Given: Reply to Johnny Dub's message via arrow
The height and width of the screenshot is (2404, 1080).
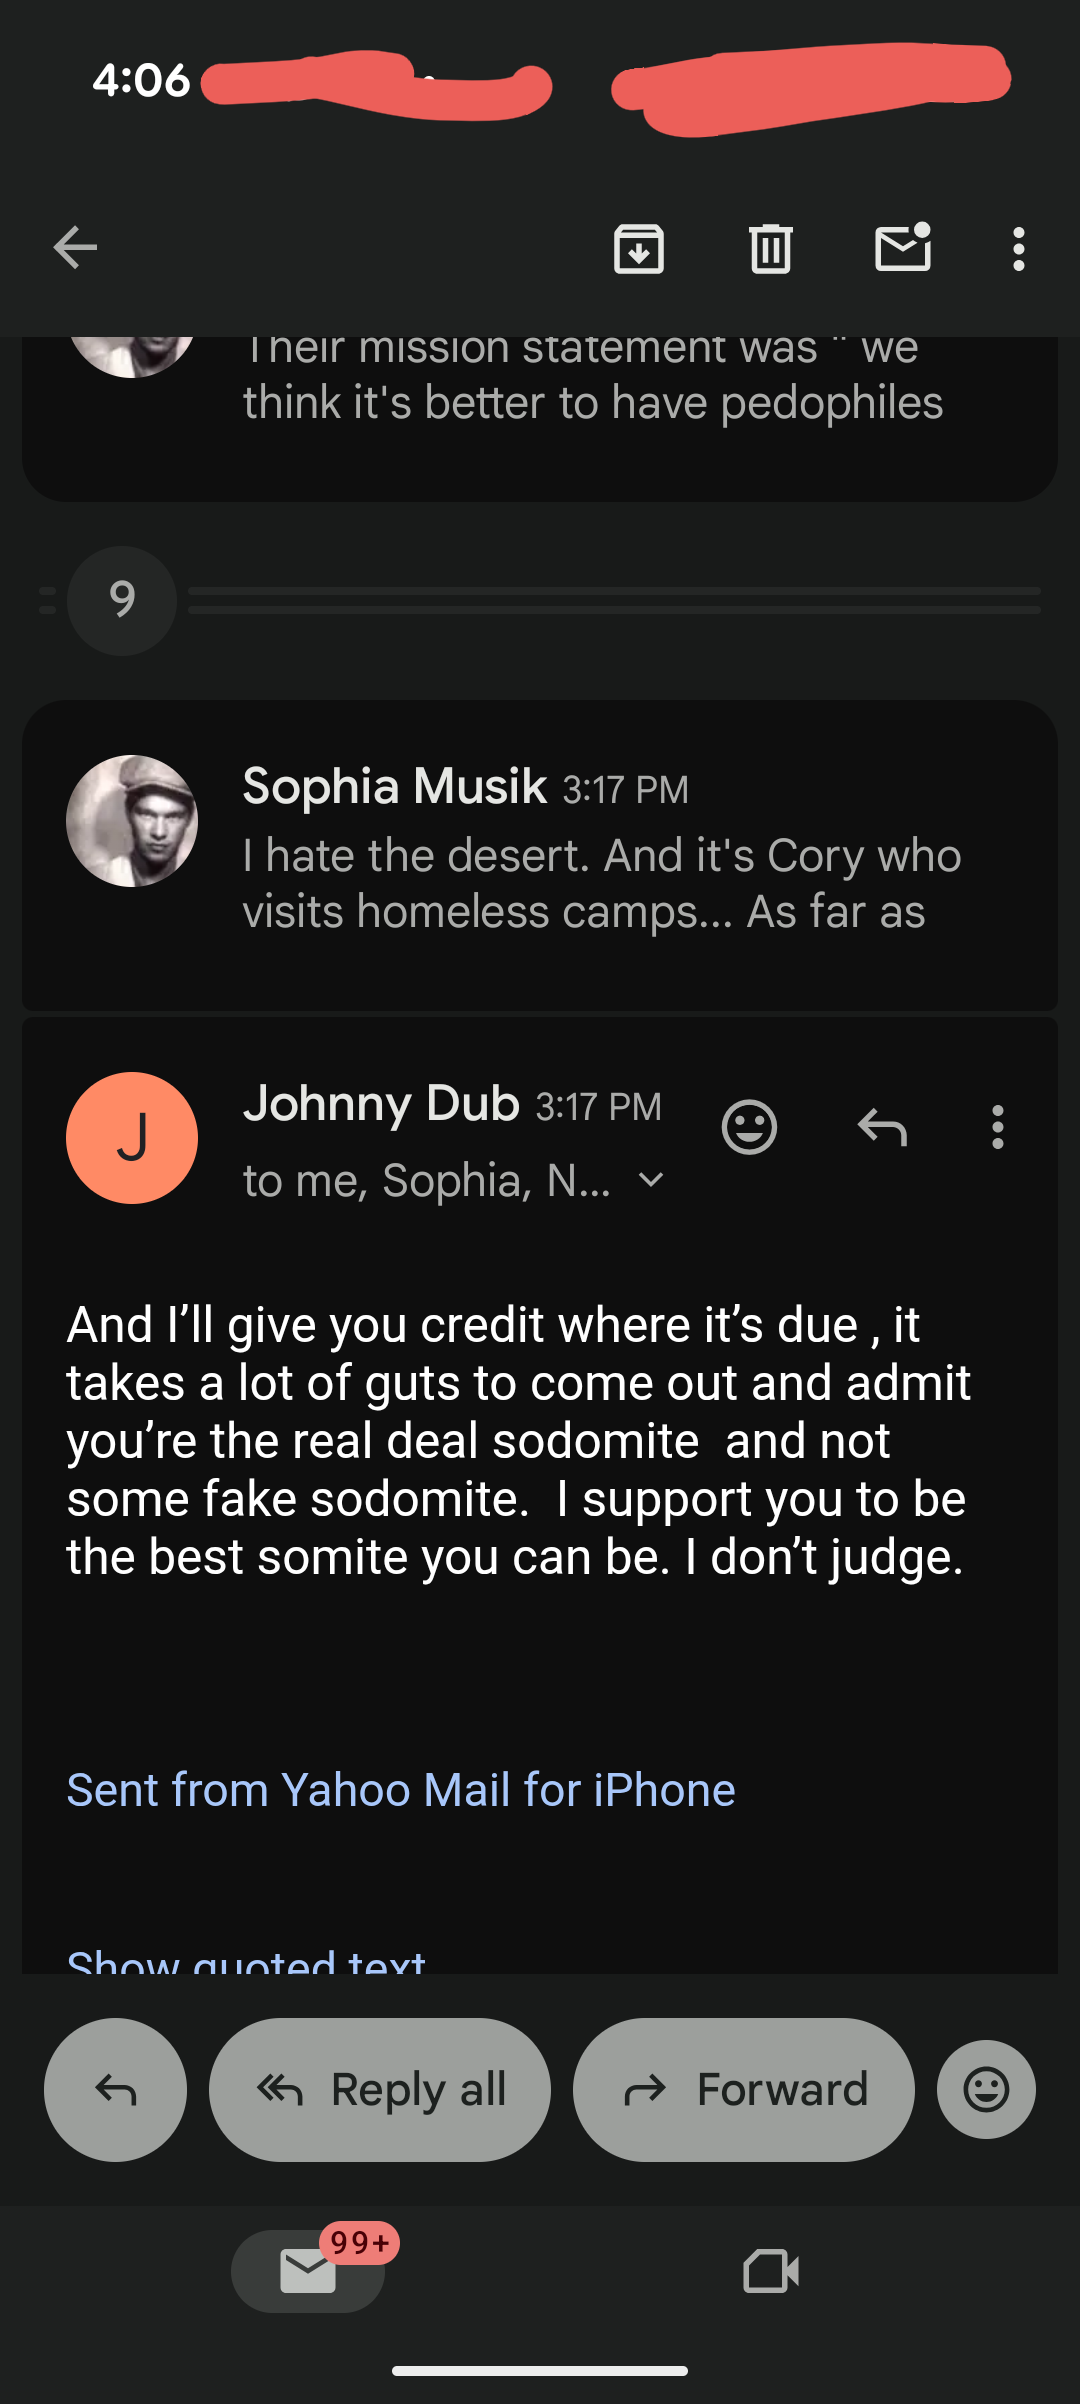Looking at the screenshot, I should [882, 1128].
